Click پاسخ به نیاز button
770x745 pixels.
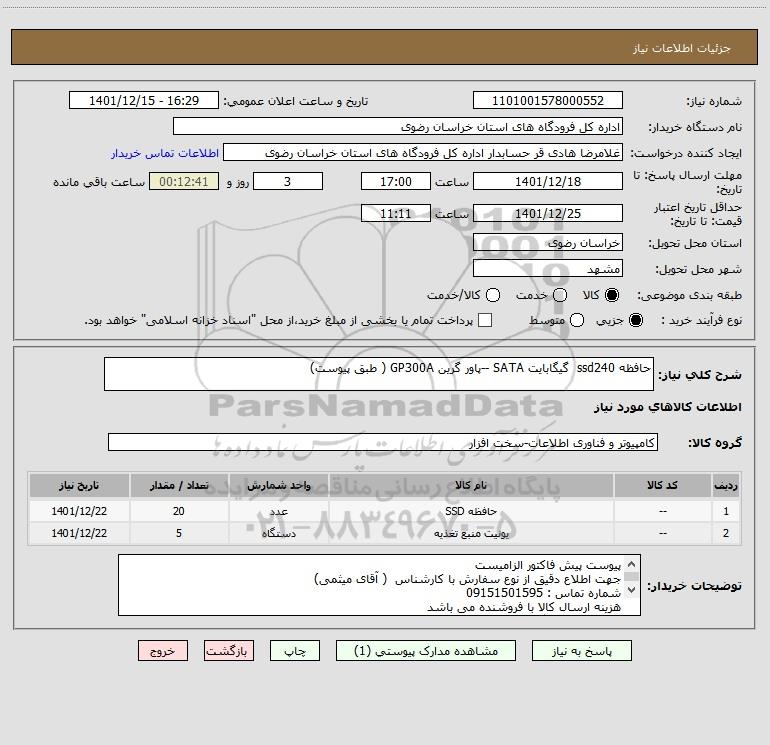(x=581, y=651)
